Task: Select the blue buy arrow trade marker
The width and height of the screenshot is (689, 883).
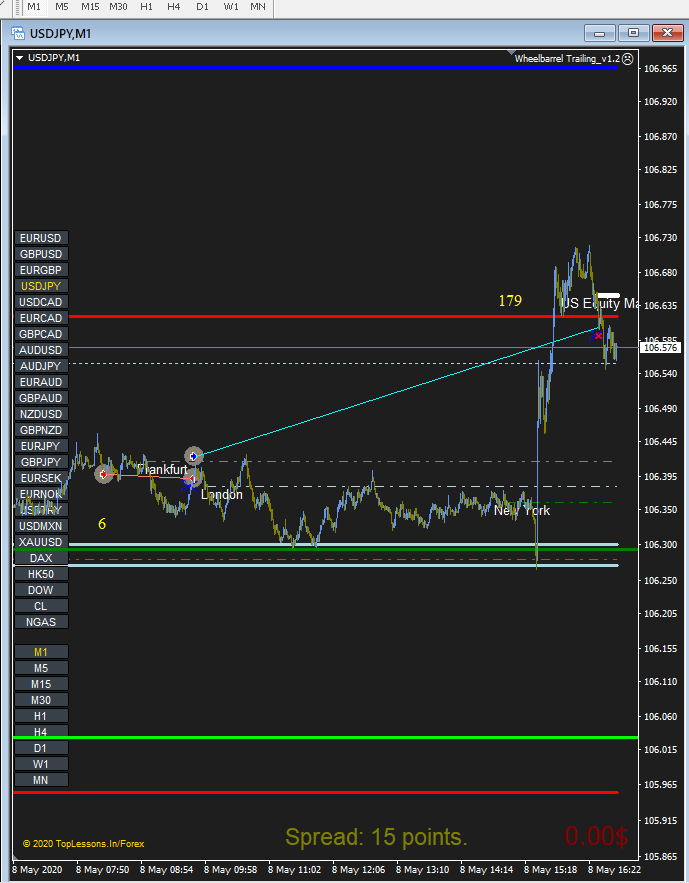Action: point(194,456)
